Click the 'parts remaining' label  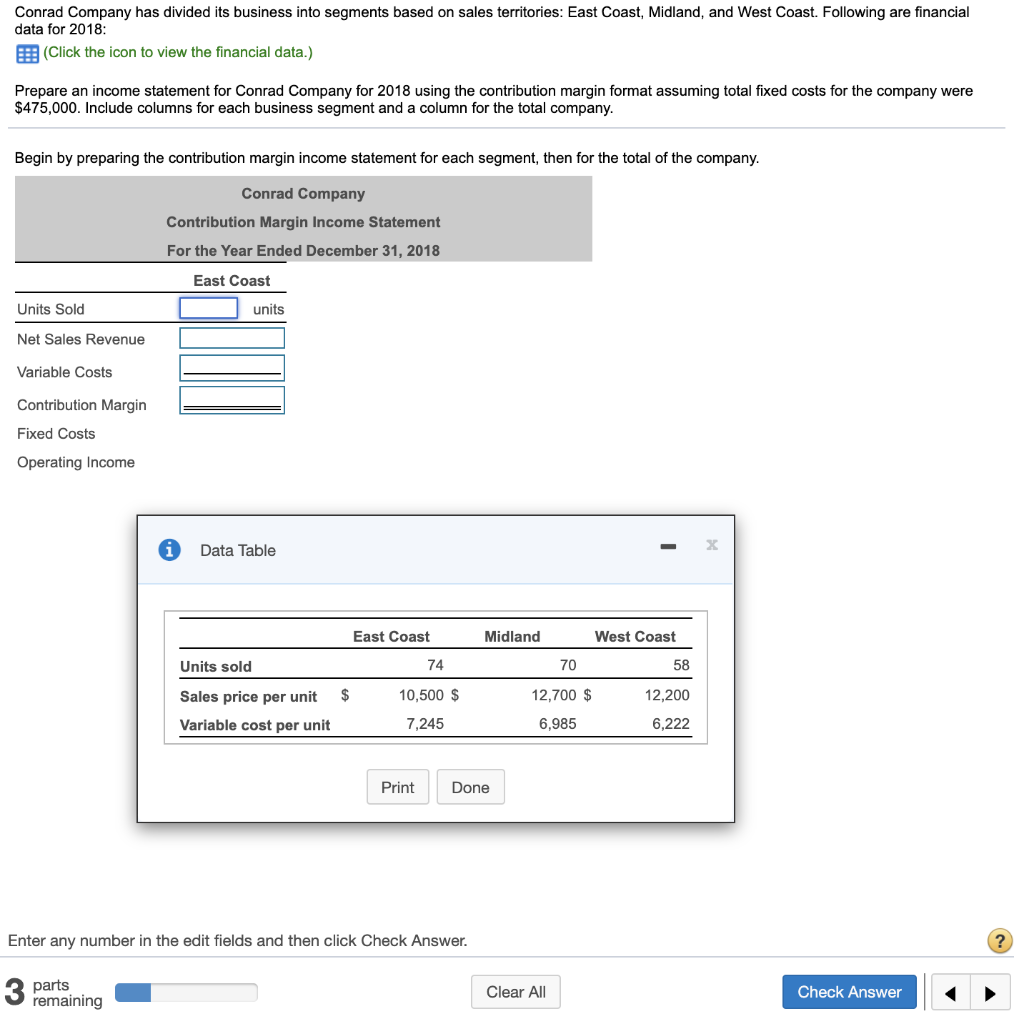pos(67,993)
